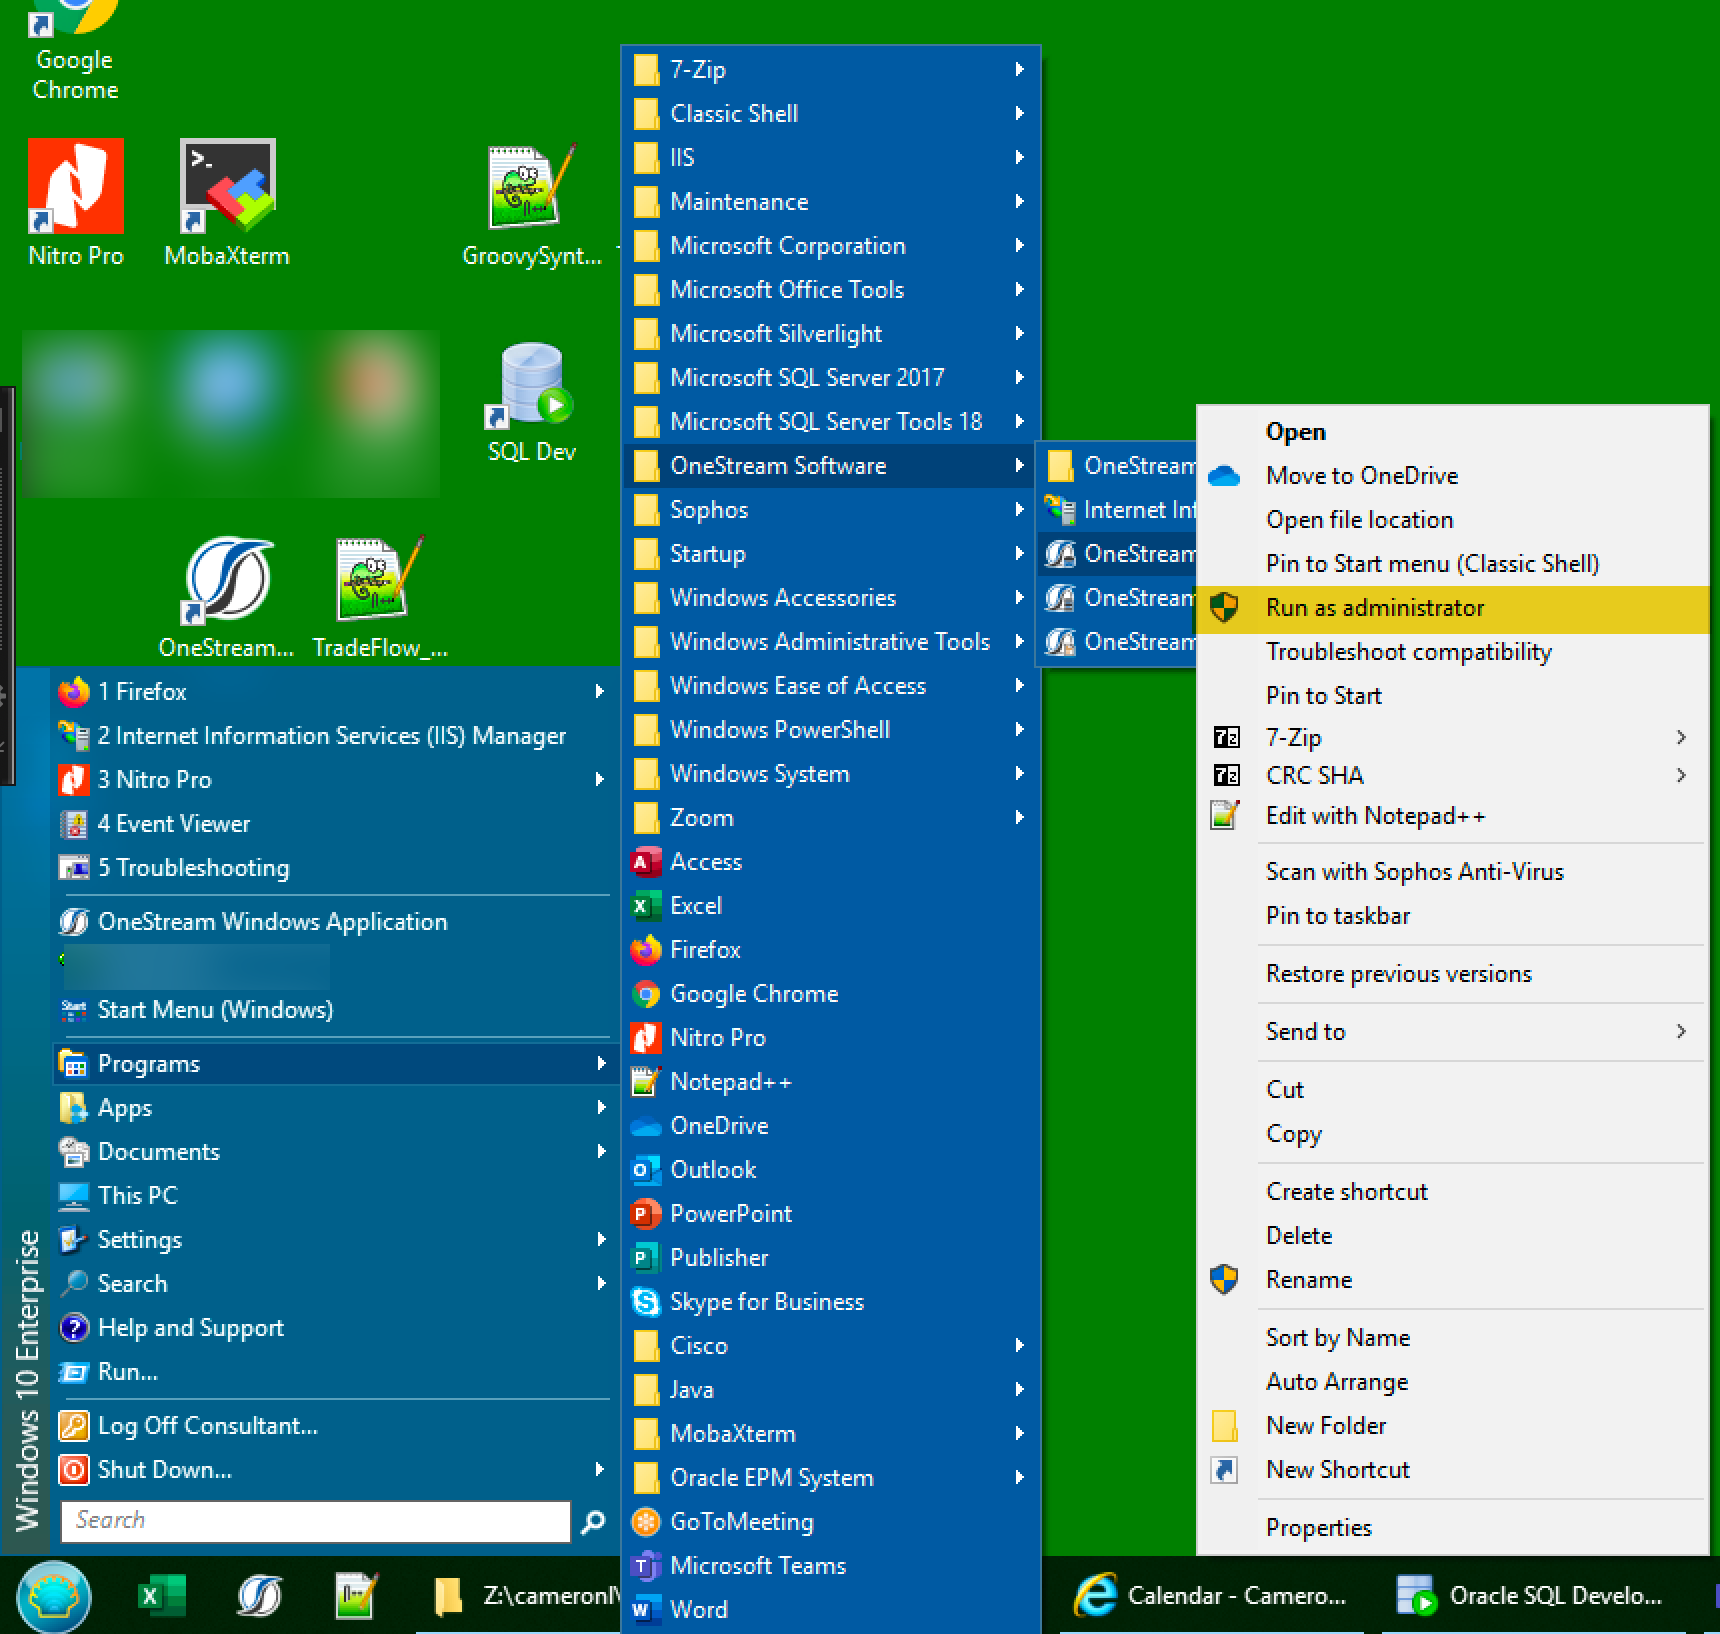This screenshot has width=1720, height=1634.
Task: Expand the Send to submenu
Action: 1453,1032
